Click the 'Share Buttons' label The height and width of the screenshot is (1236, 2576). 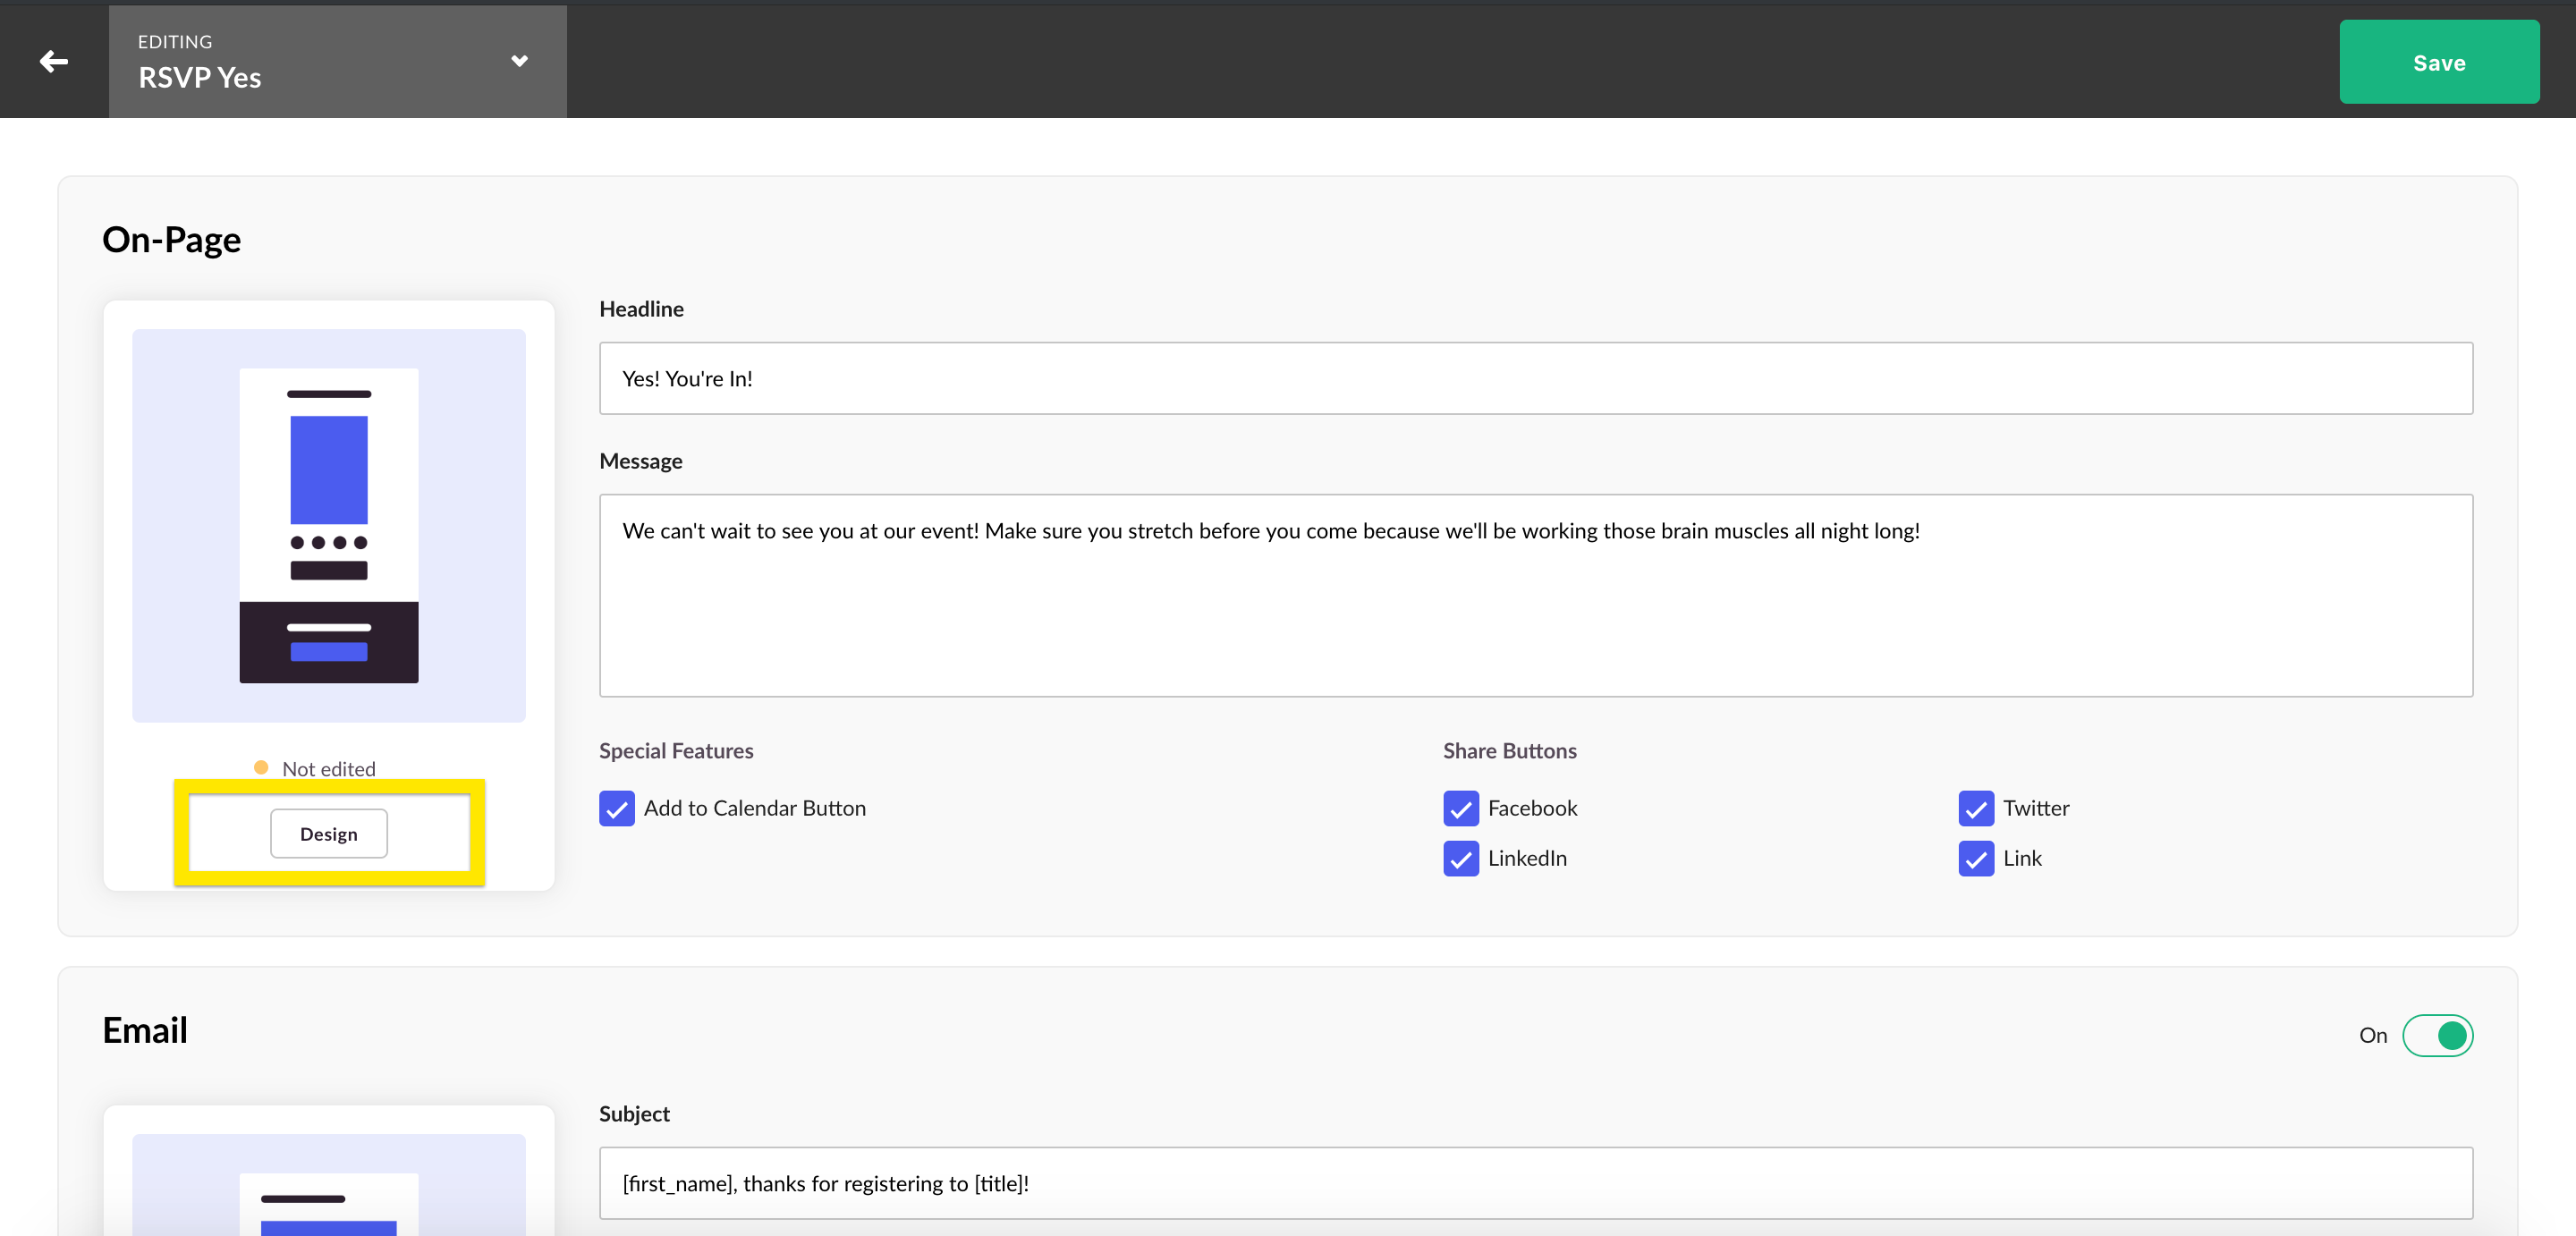[1509, 750]
